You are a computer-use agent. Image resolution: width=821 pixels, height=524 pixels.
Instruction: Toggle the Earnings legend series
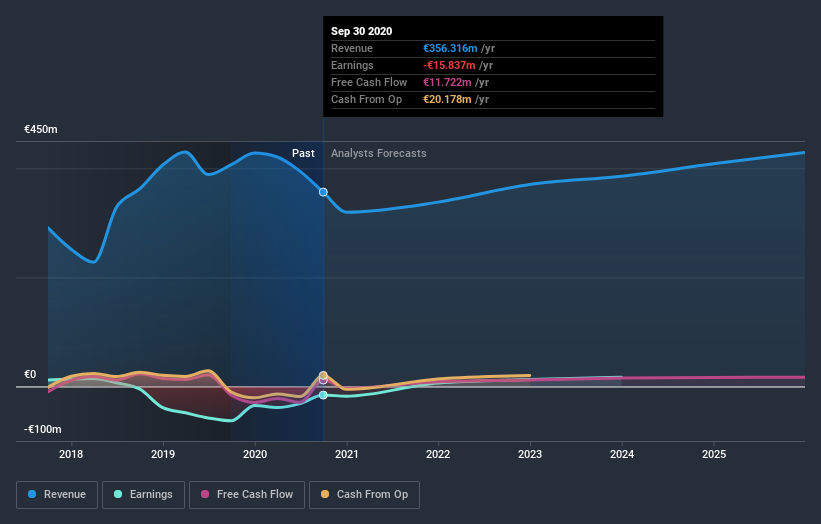[143, 495]
